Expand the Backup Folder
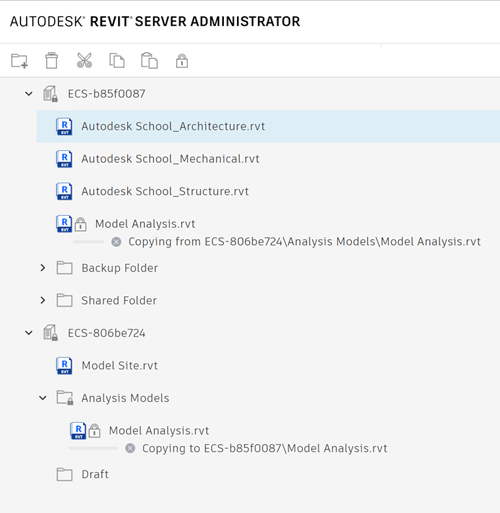 point(43,268)
